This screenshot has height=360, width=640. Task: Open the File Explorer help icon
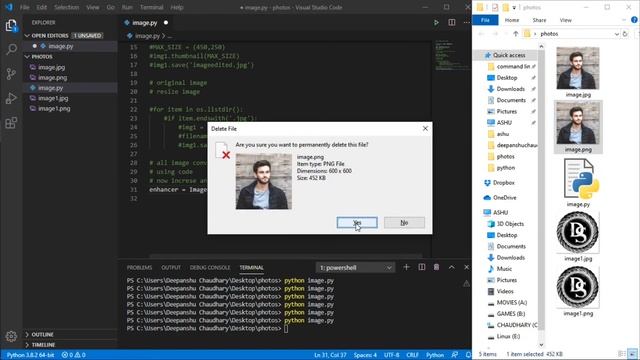(x=634, y=20)
